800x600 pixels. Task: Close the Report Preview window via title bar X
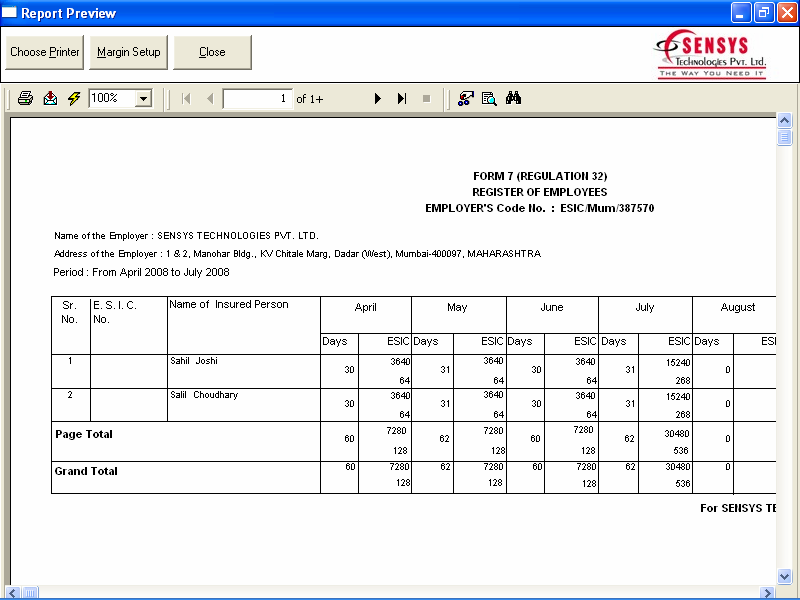[x=787, y=13]
